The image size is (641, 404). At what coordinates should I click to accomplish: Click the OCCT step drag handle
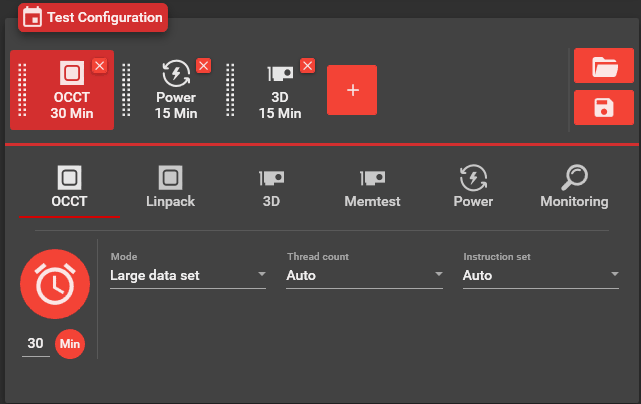[x=22, y=90]
